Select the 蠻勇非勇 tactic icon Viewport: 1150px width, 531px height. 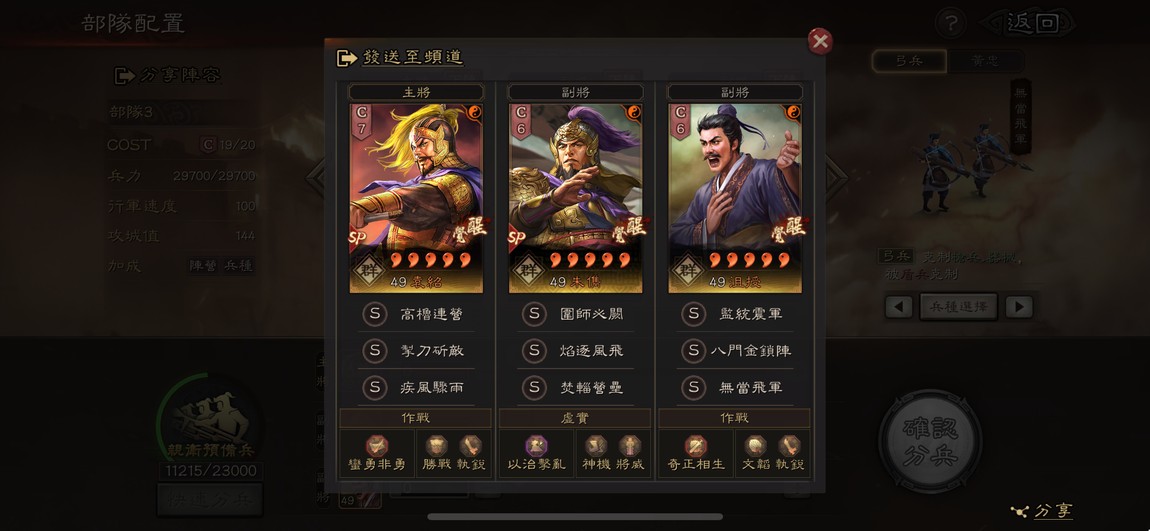[x=377, y=445]
